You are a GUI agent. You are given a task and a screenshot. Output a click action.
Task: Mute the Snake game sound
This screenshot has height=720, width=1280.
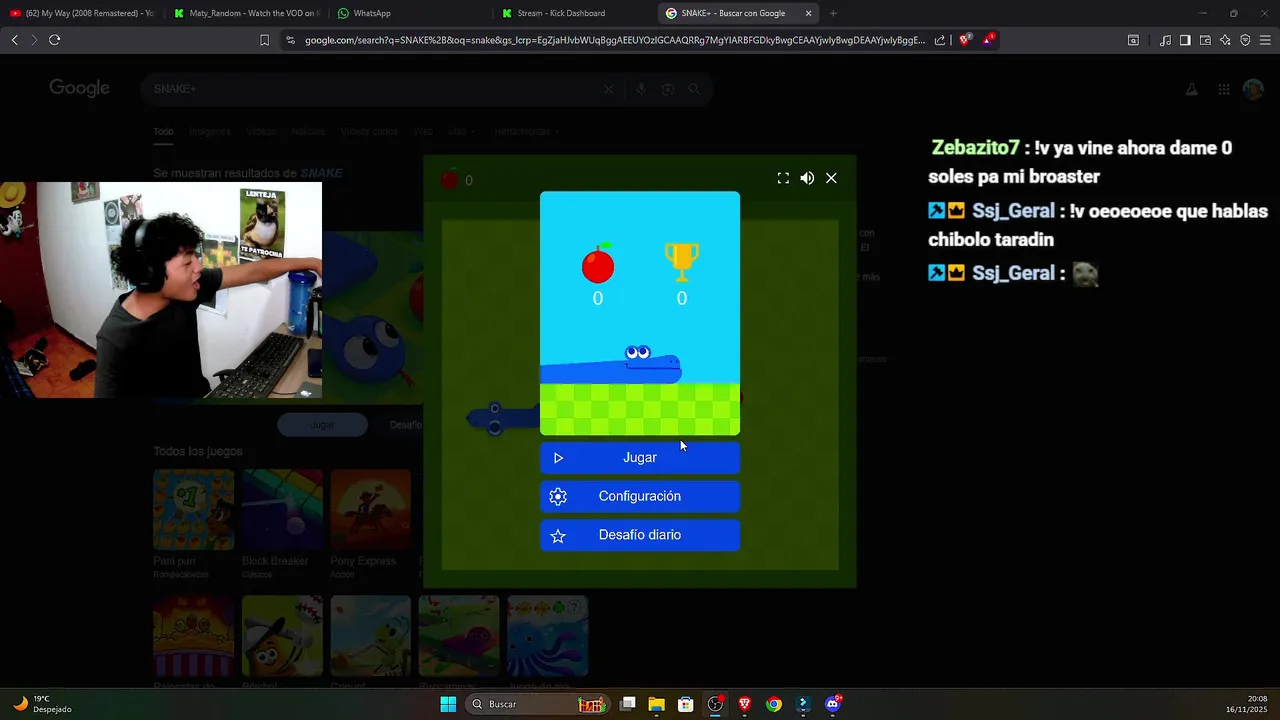(x=807, y=178)
